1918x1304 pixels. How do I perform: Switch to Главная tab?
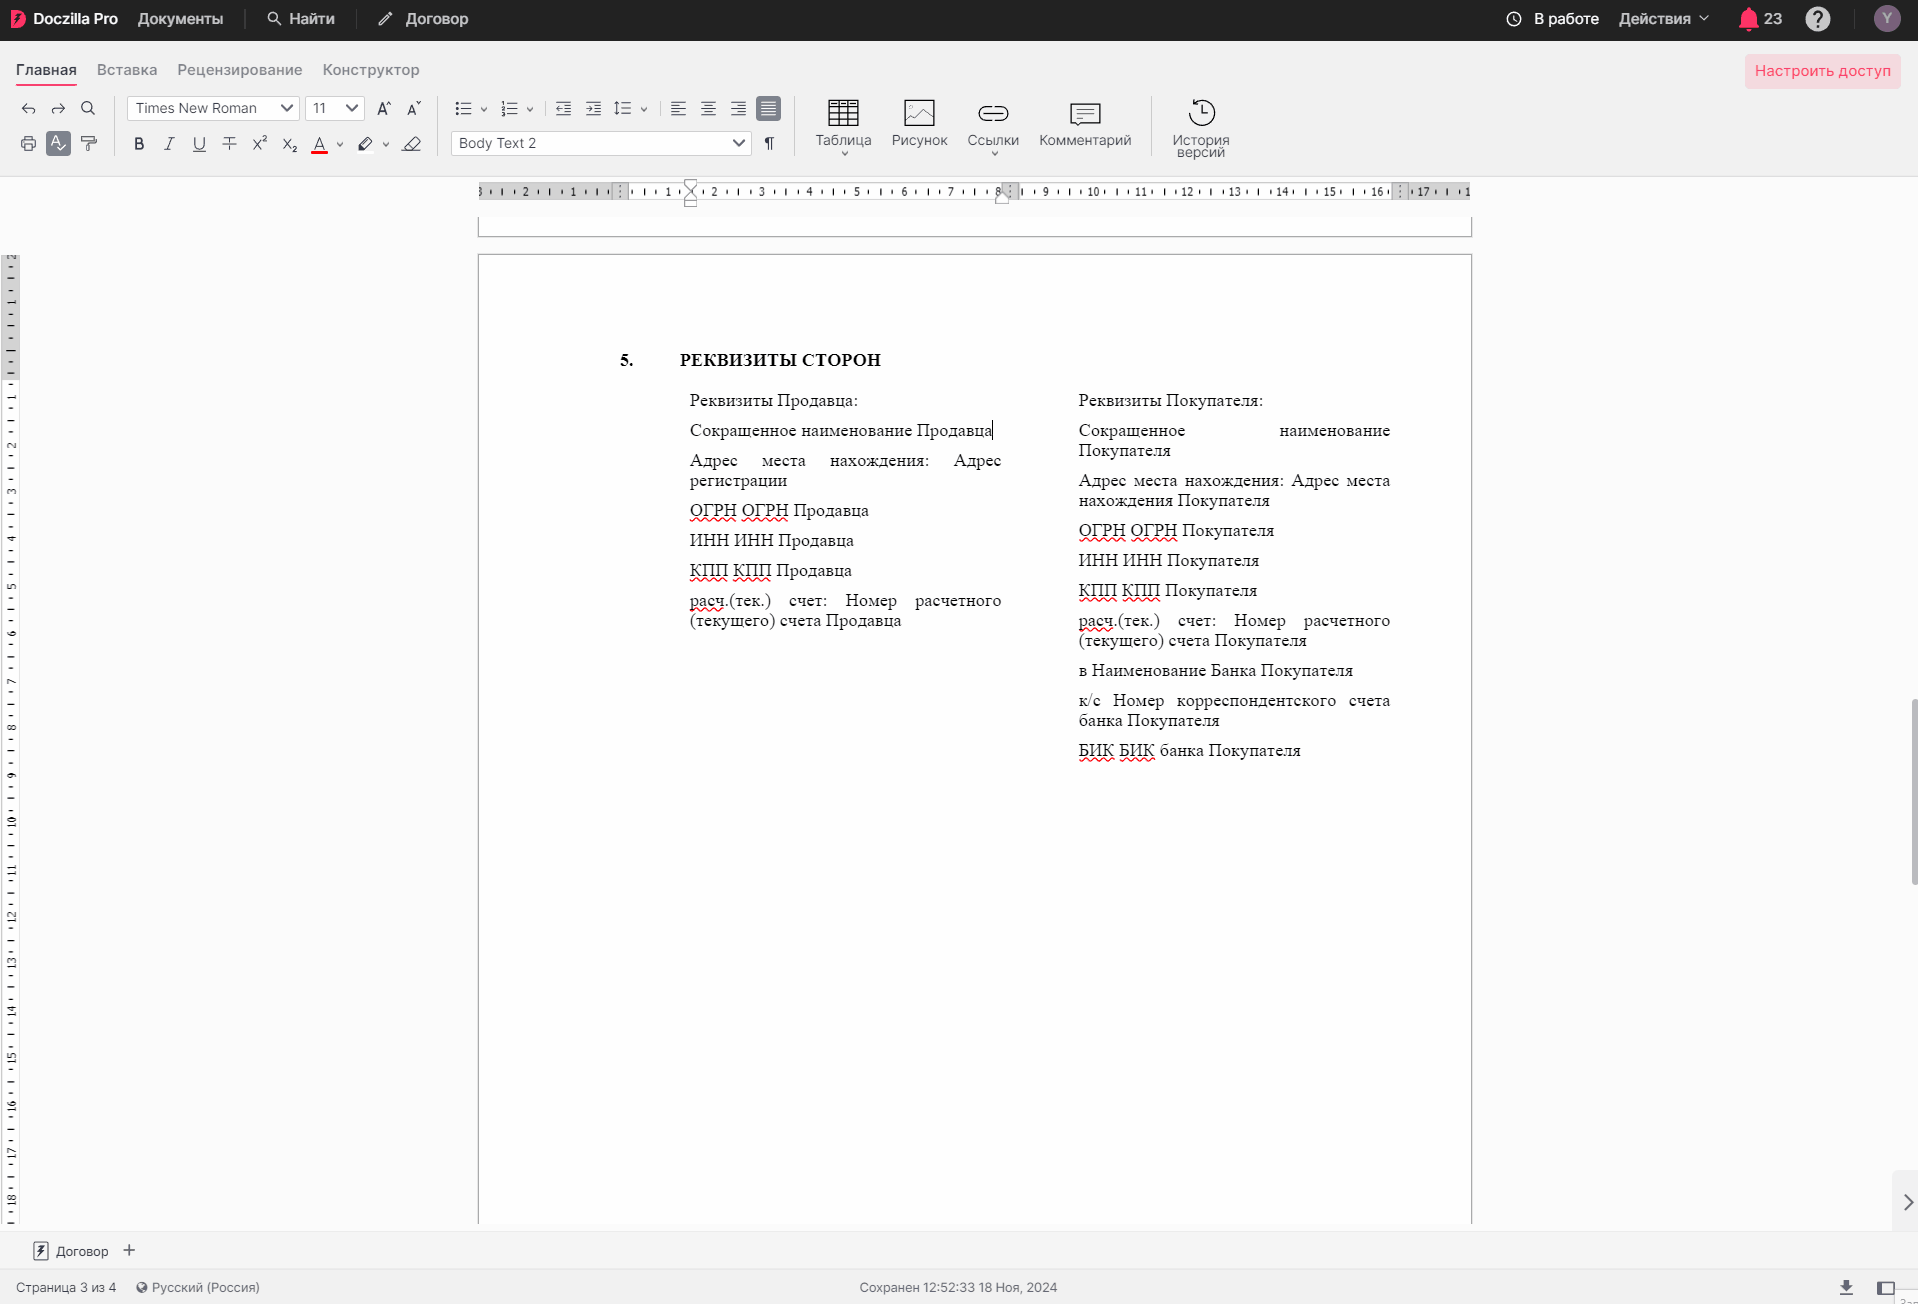[x=46, y=70]
